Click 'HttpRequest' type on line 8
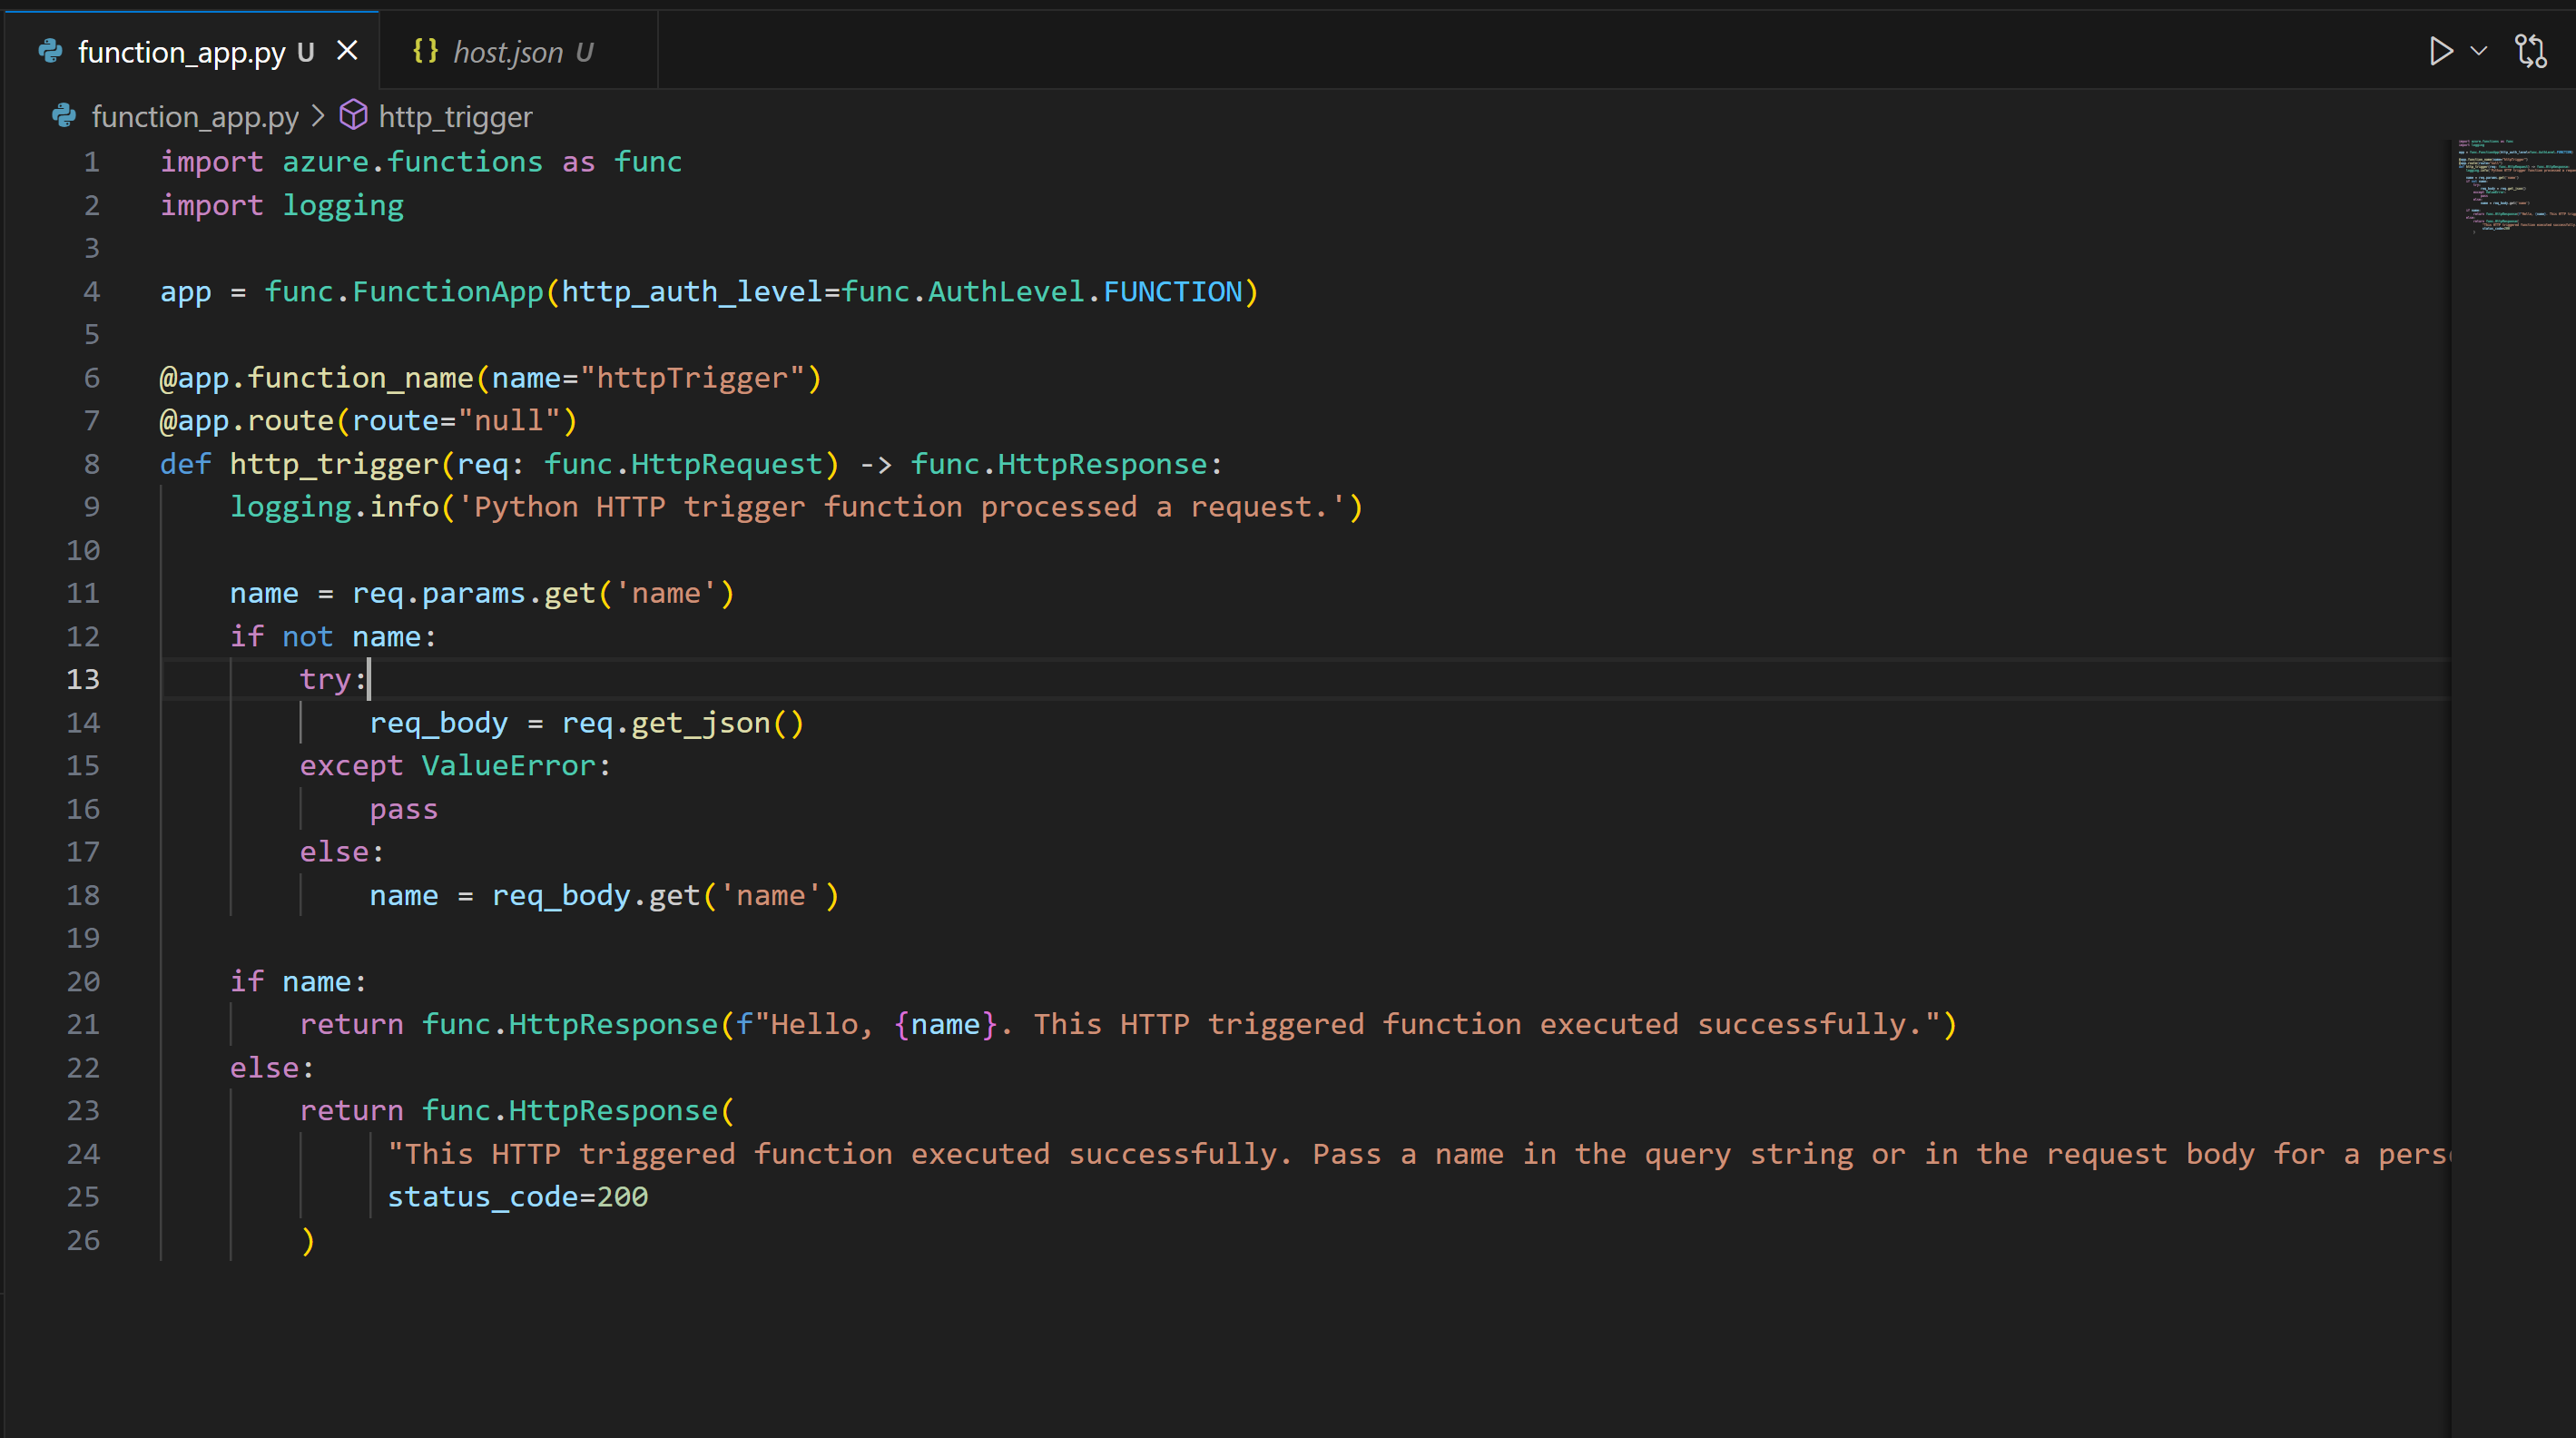2576x1438 pixels. [x=727, y=464]
